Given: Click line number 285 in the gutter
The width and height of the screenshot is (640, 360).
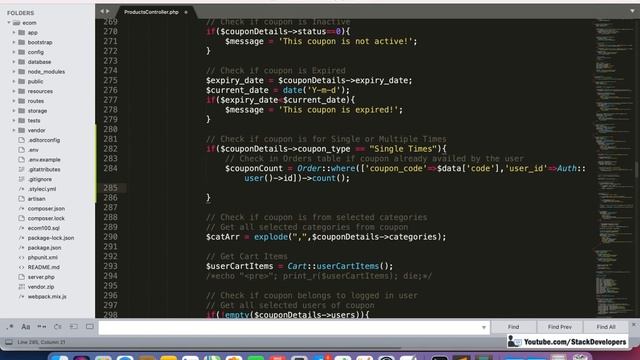Looking at the screenshot, I should tap(110, 188).
